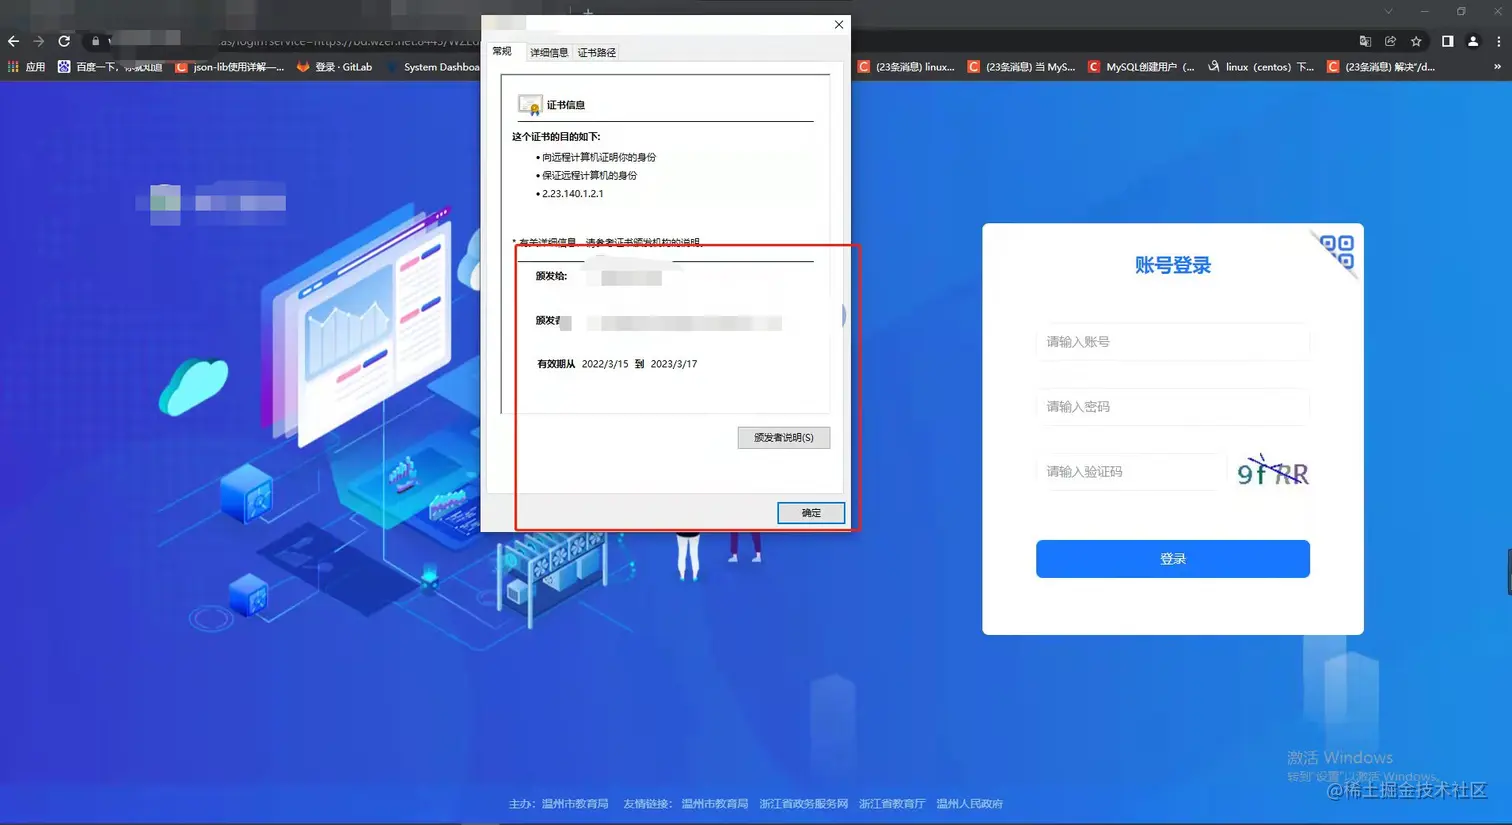Image resolution: width=1512 pixels, height=825 pixels.
Task: Bookmark this page with star icon
Action: point(1416,41)
